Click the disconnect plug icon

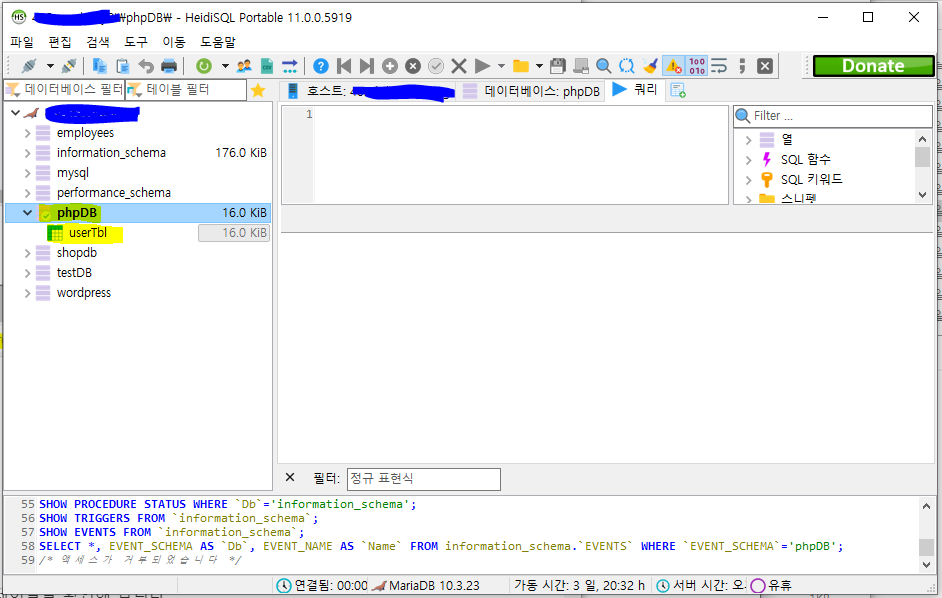(69, 66)
